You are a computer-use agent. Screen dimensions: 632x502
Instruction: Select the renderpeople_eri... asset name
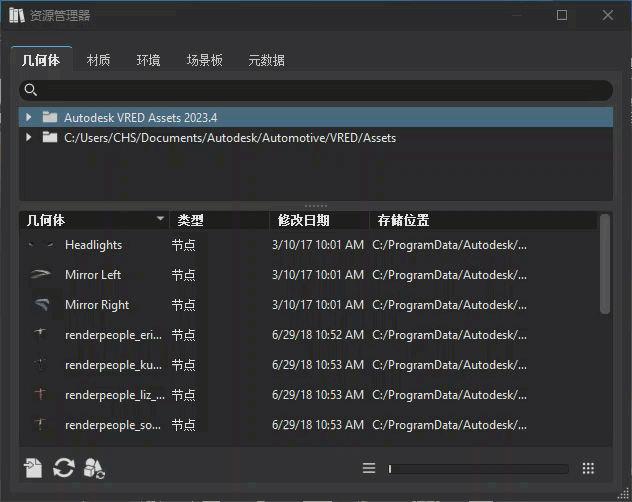click(113, 335)
